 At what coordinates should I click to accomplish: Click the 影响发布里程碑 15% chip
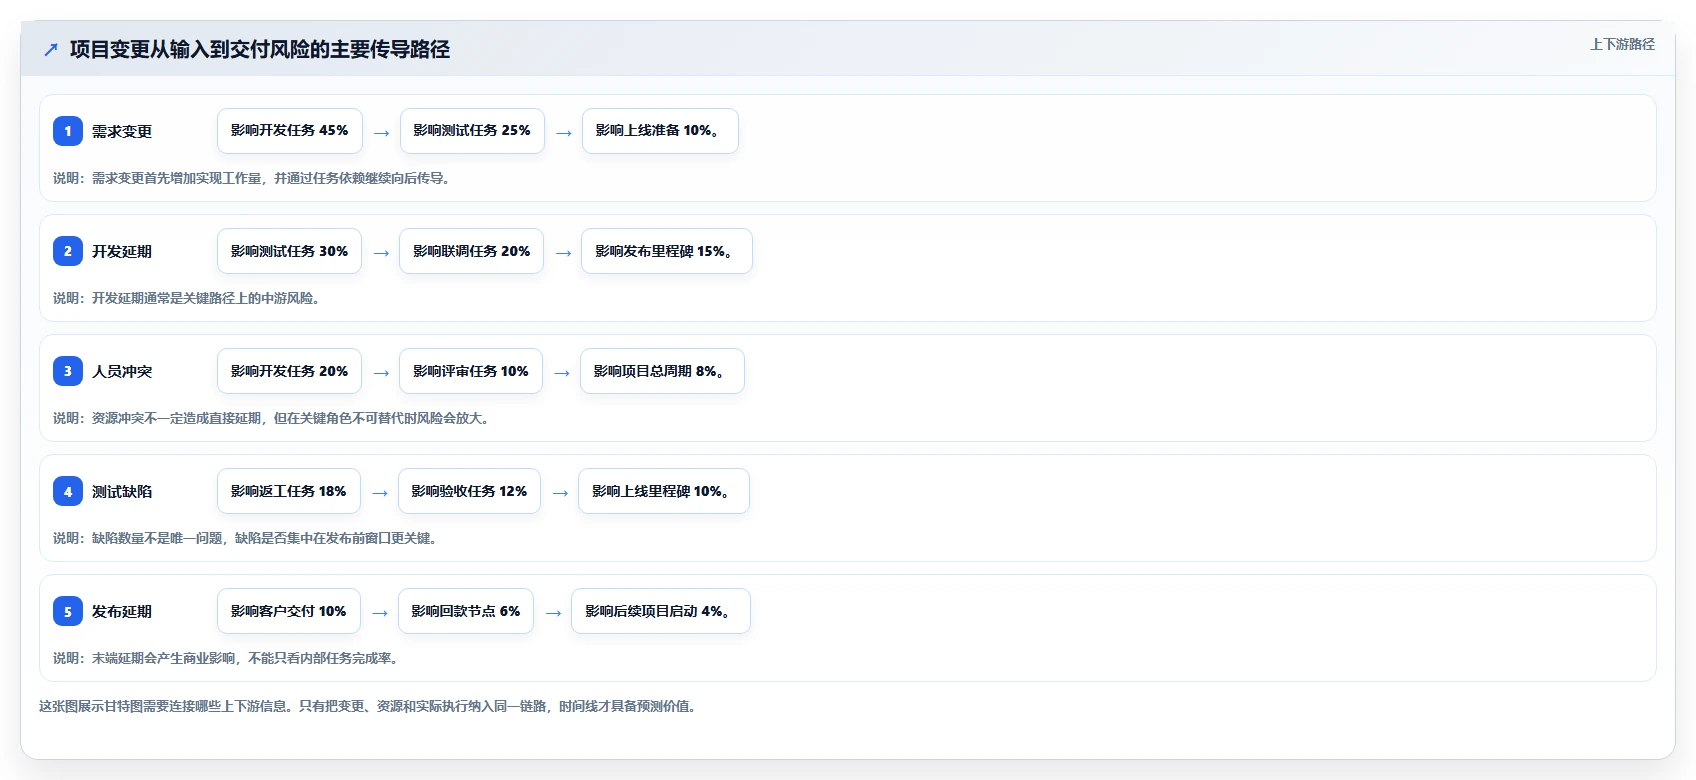[x=667, y=251]
